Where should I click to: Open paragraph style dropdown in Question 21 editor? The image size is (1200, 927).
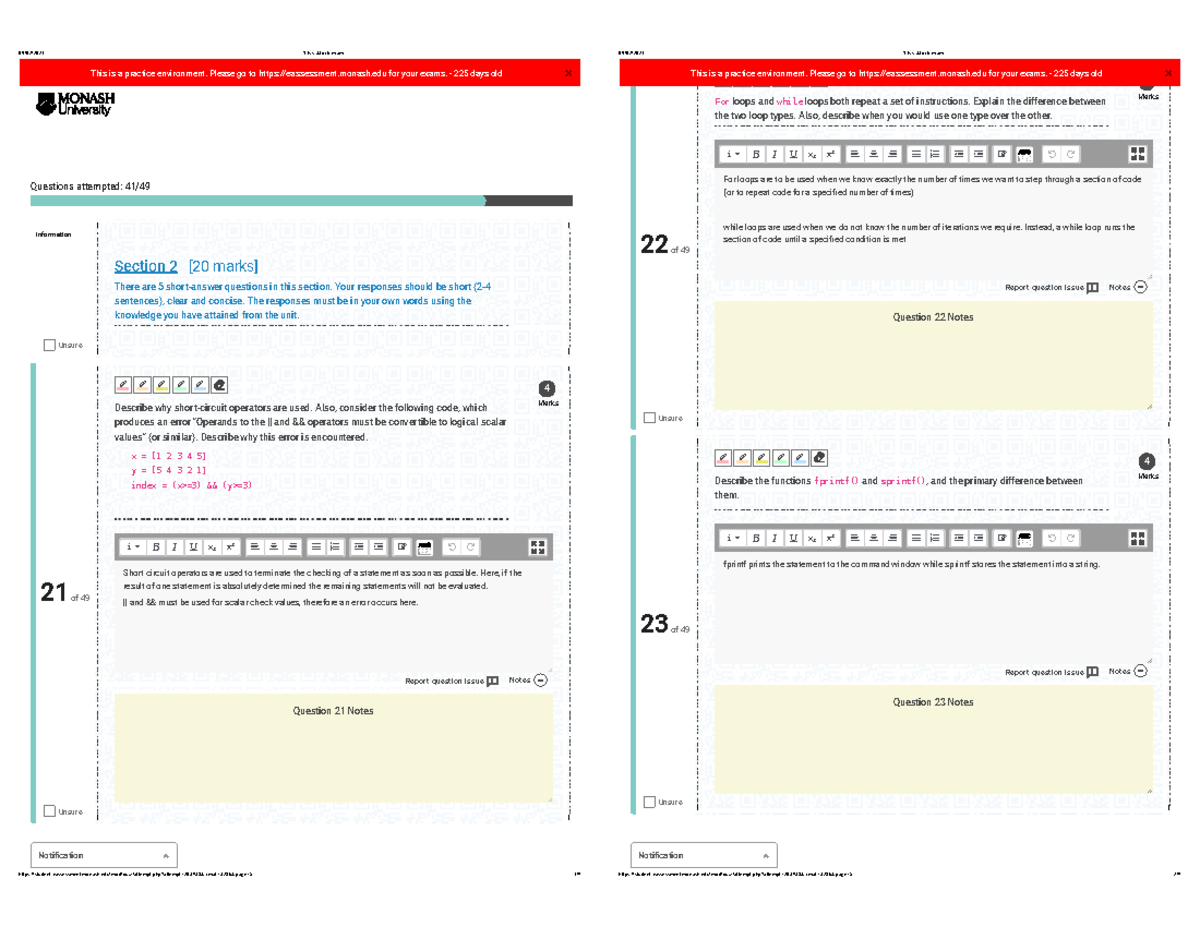(131, 547)
